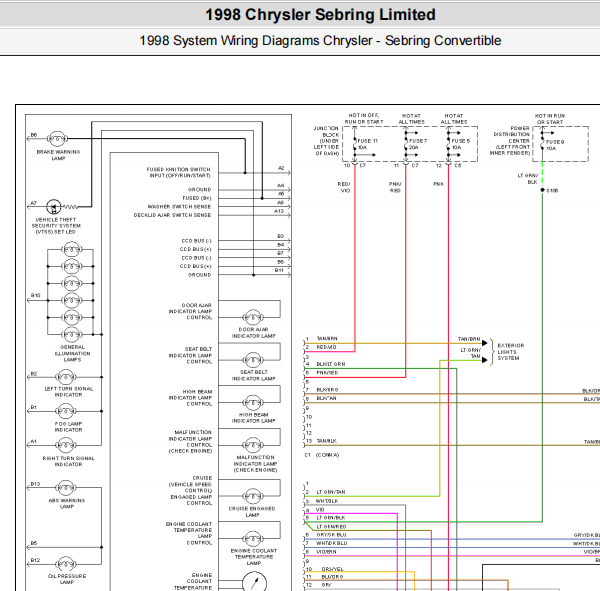Click the Oil Pressure Lamp bulb symbol

click(x=65, y=564)
